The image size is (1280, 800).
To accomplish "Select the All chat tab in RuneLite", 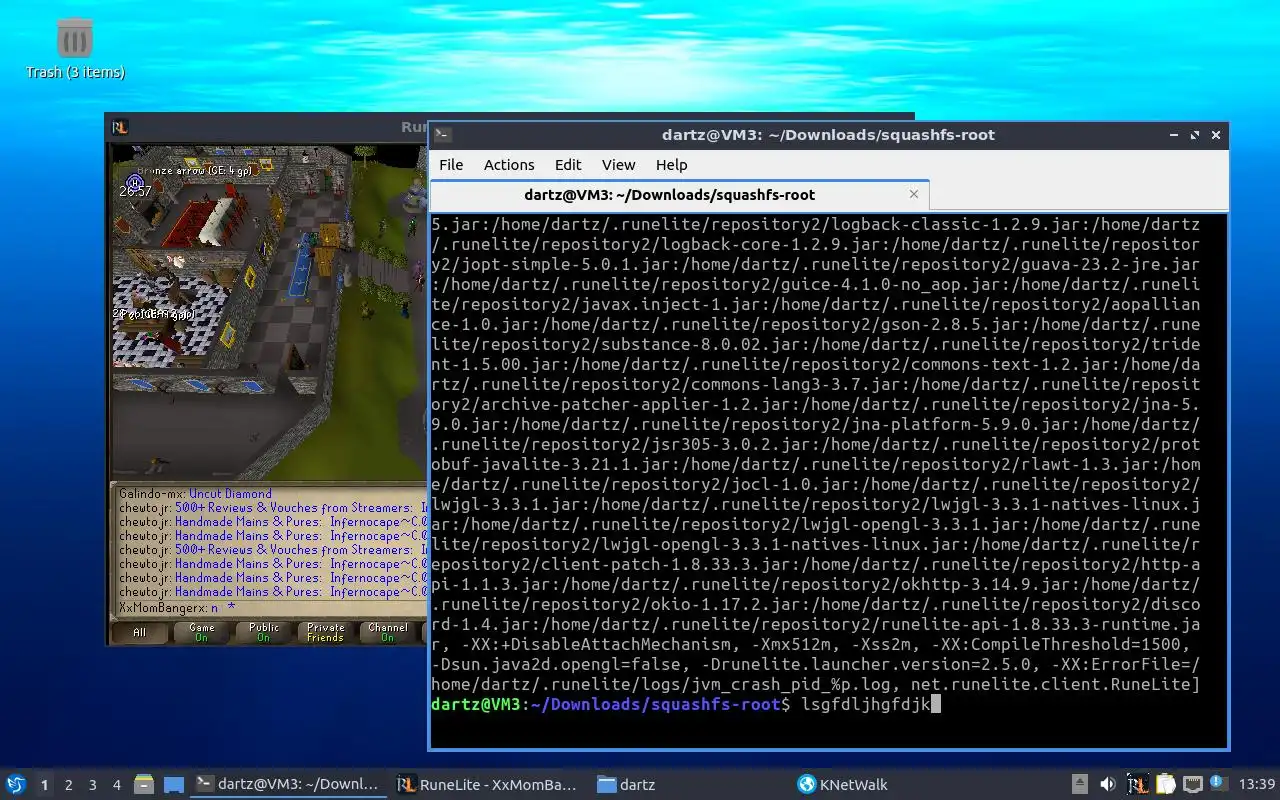I will tap(139, 632).
